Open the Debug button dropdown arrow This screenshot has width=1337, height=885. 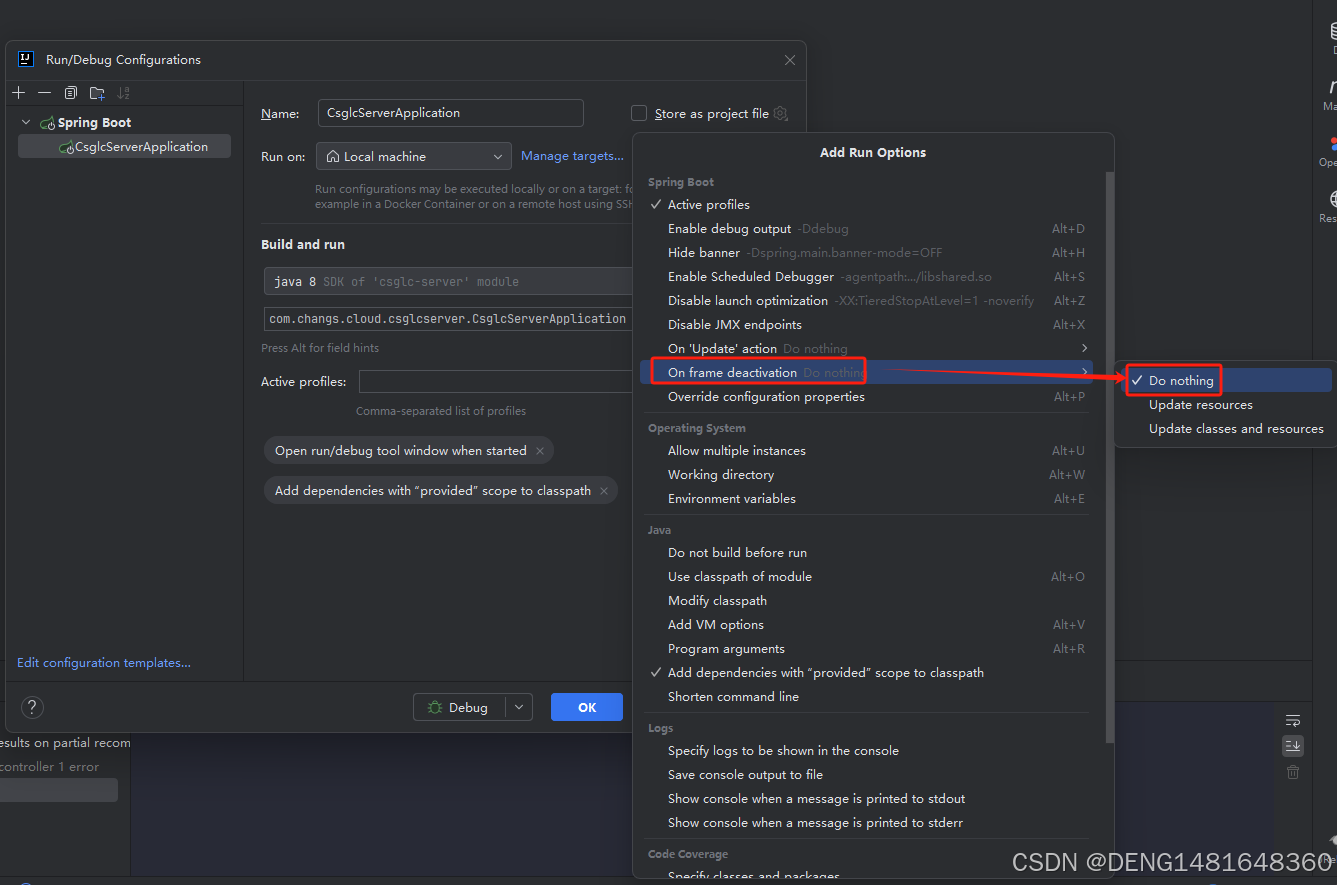(519, 707)
